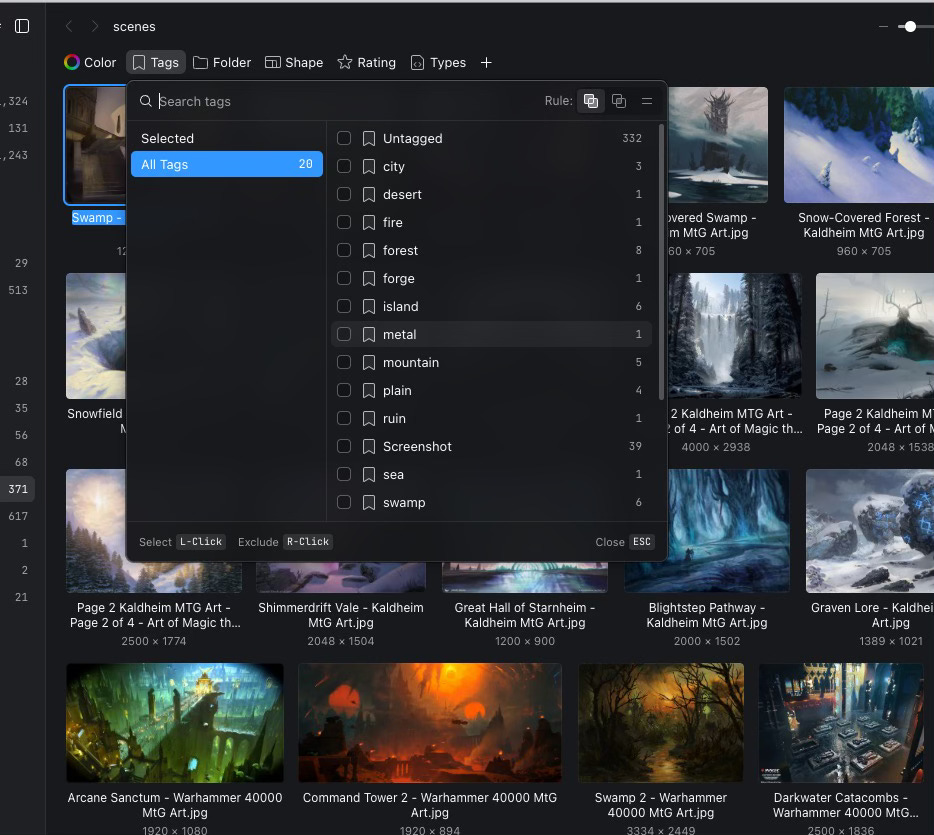Image resolution: width=934 pixels, height=835 pixels.
Task: Click the bookmark icon beside island
Action: [x=369, y=307]
